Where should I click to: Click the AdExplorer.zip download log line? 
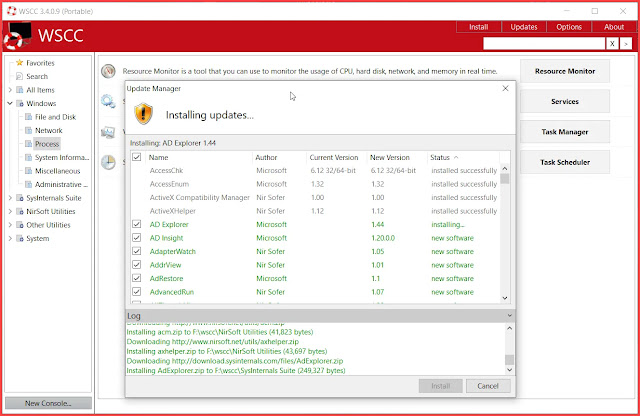coord(235,361)
